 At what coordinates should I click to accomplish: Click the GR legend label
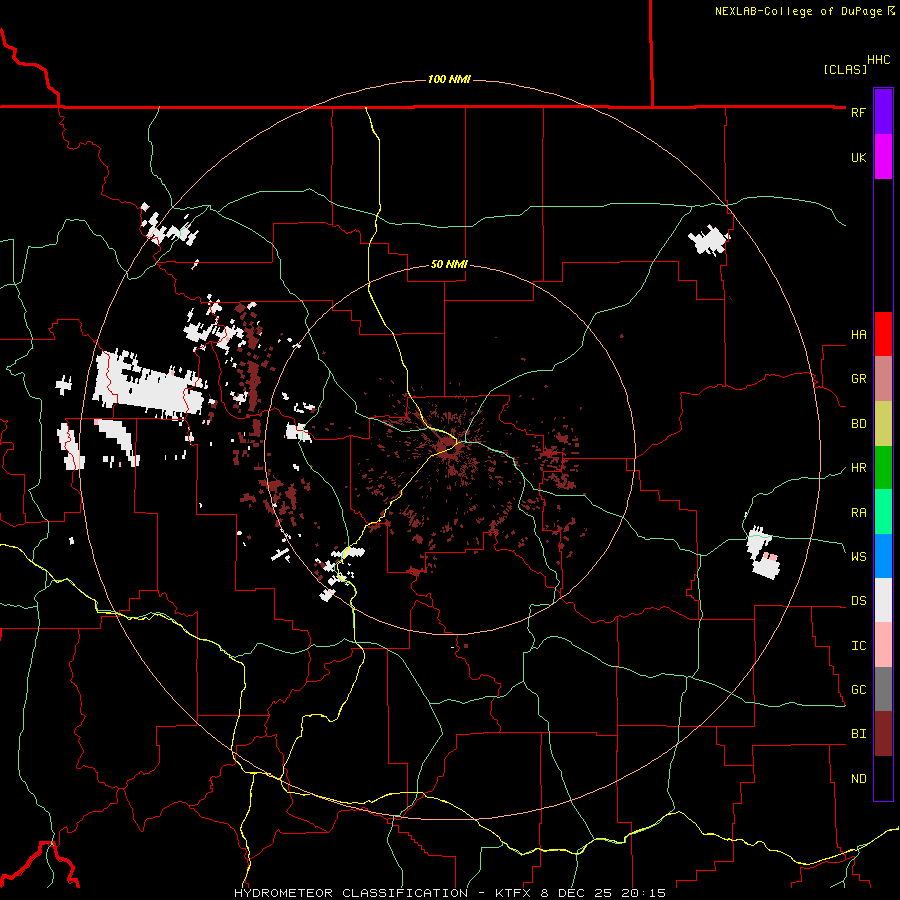click(x=858, y=379)
